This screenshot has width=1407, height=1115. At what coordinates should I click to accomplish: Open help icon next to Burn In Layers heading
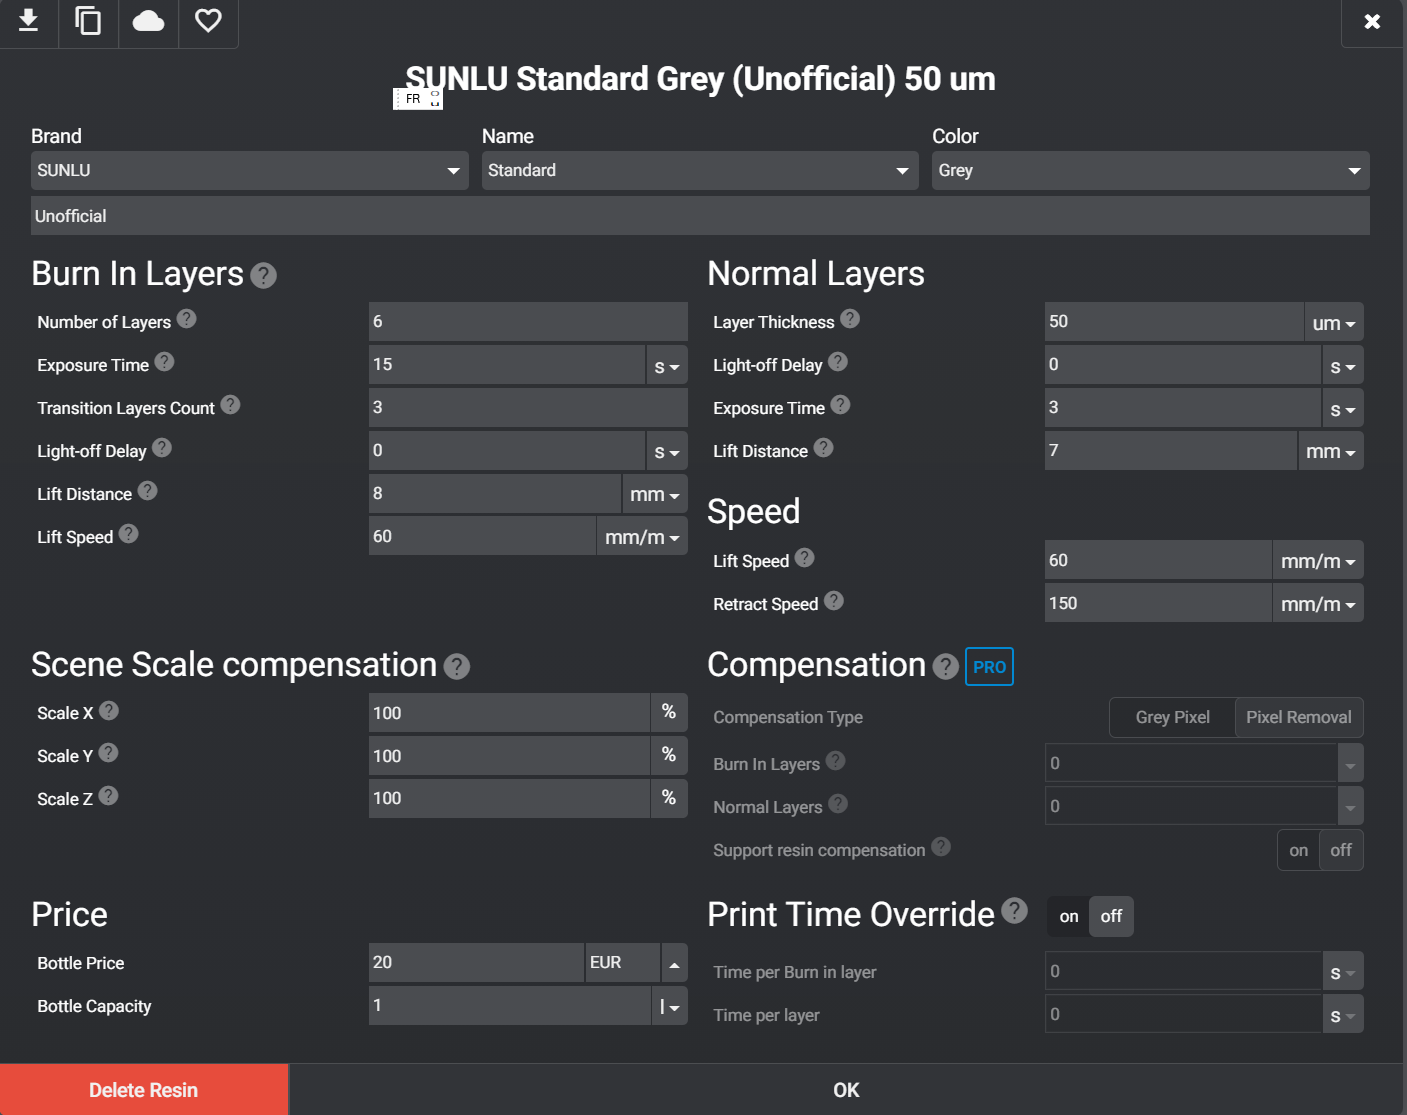pyautogui.click(x=263, y=275)
